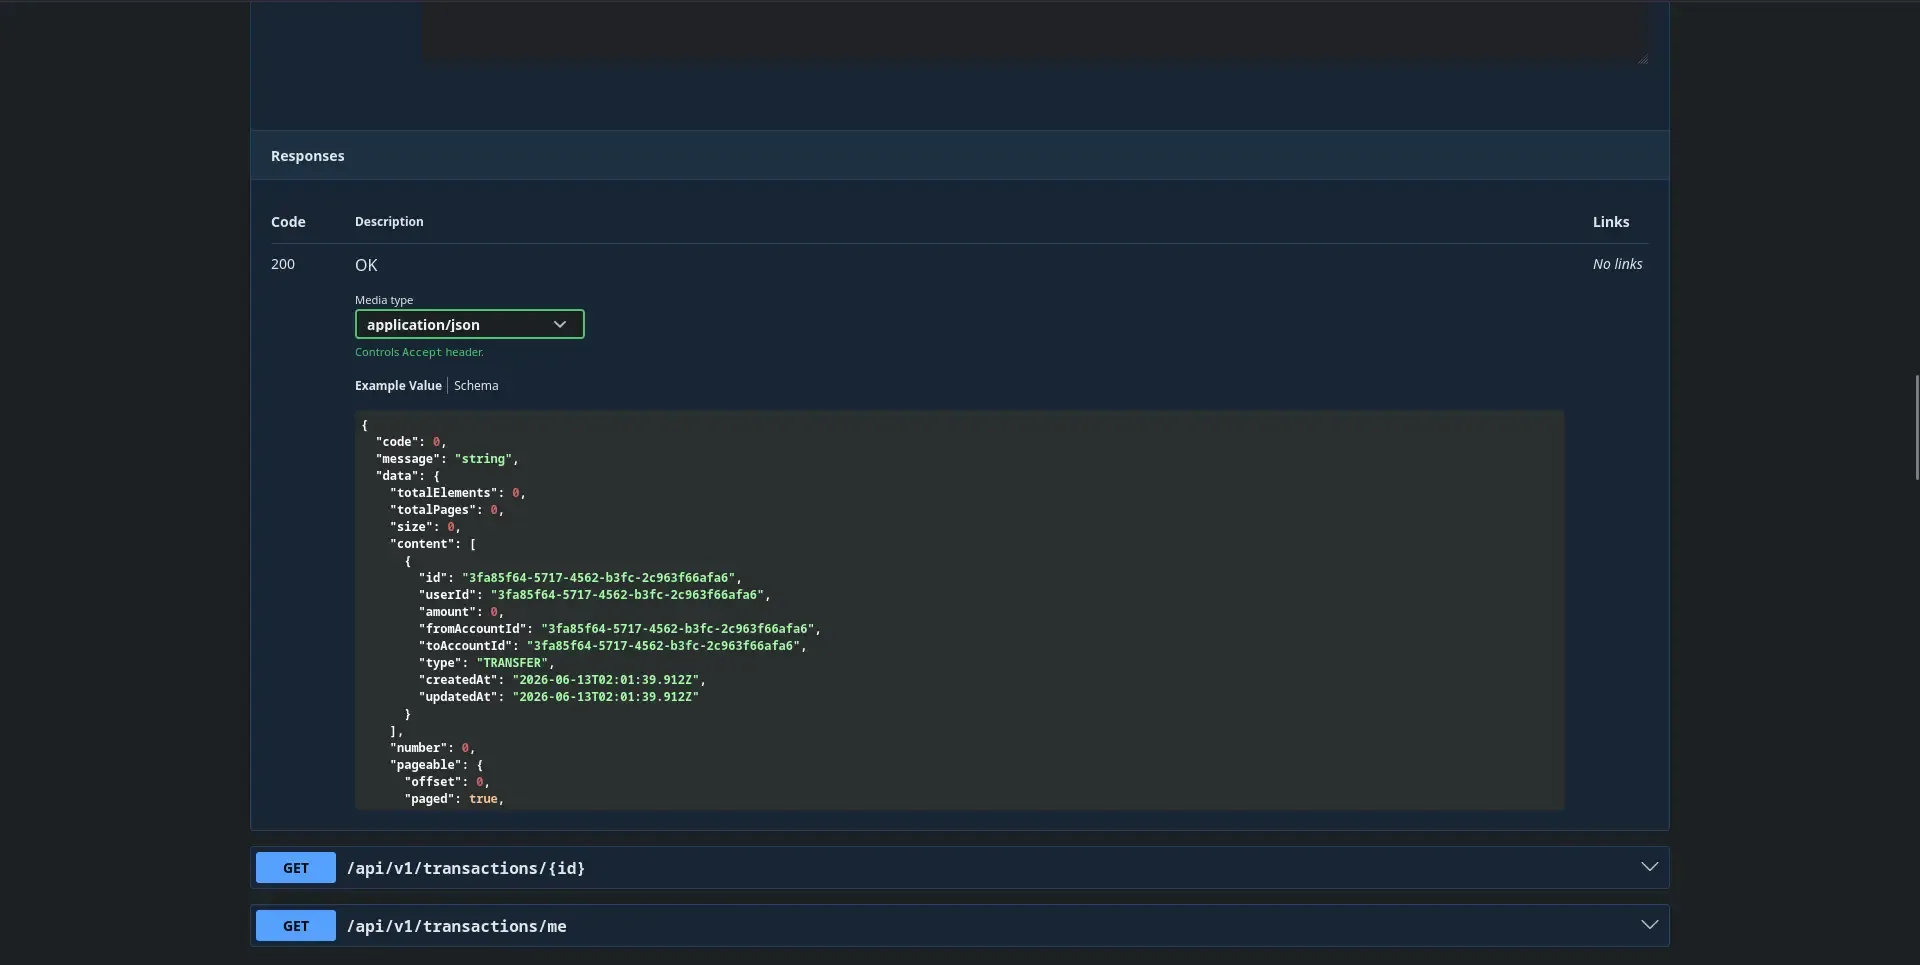The width and height of the screenshot is (1920, 965).
Task: Click the textarea resize handle at top
Action: pos(1642,59)
